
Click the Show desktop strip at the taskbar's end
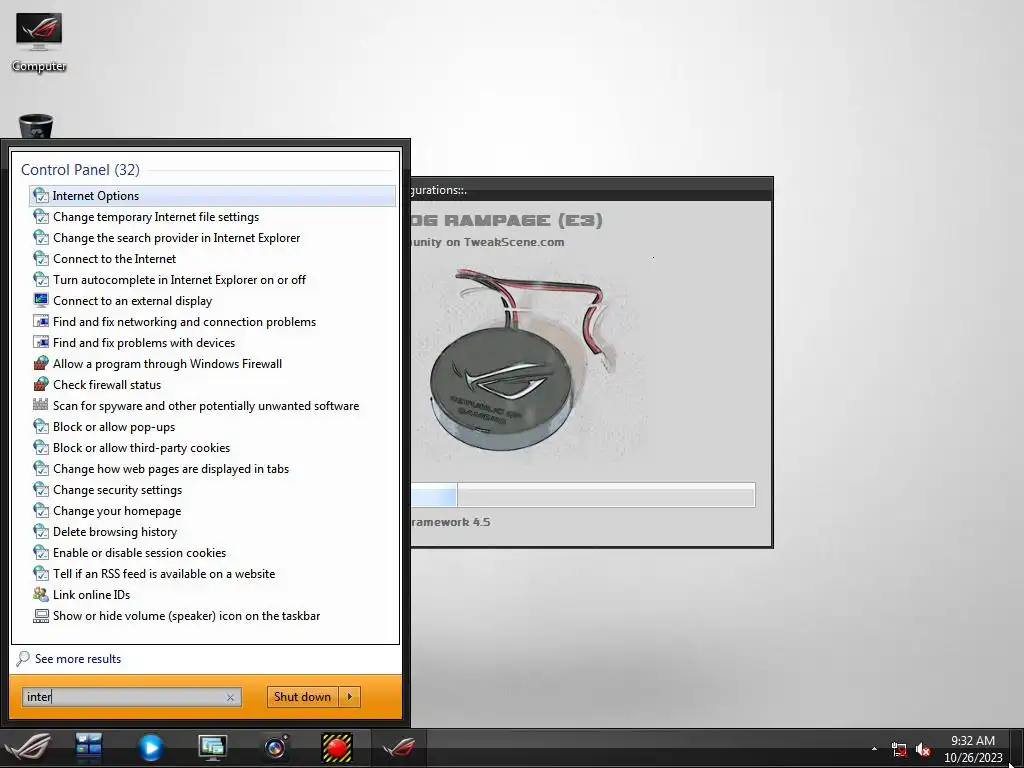[1017, 748]
